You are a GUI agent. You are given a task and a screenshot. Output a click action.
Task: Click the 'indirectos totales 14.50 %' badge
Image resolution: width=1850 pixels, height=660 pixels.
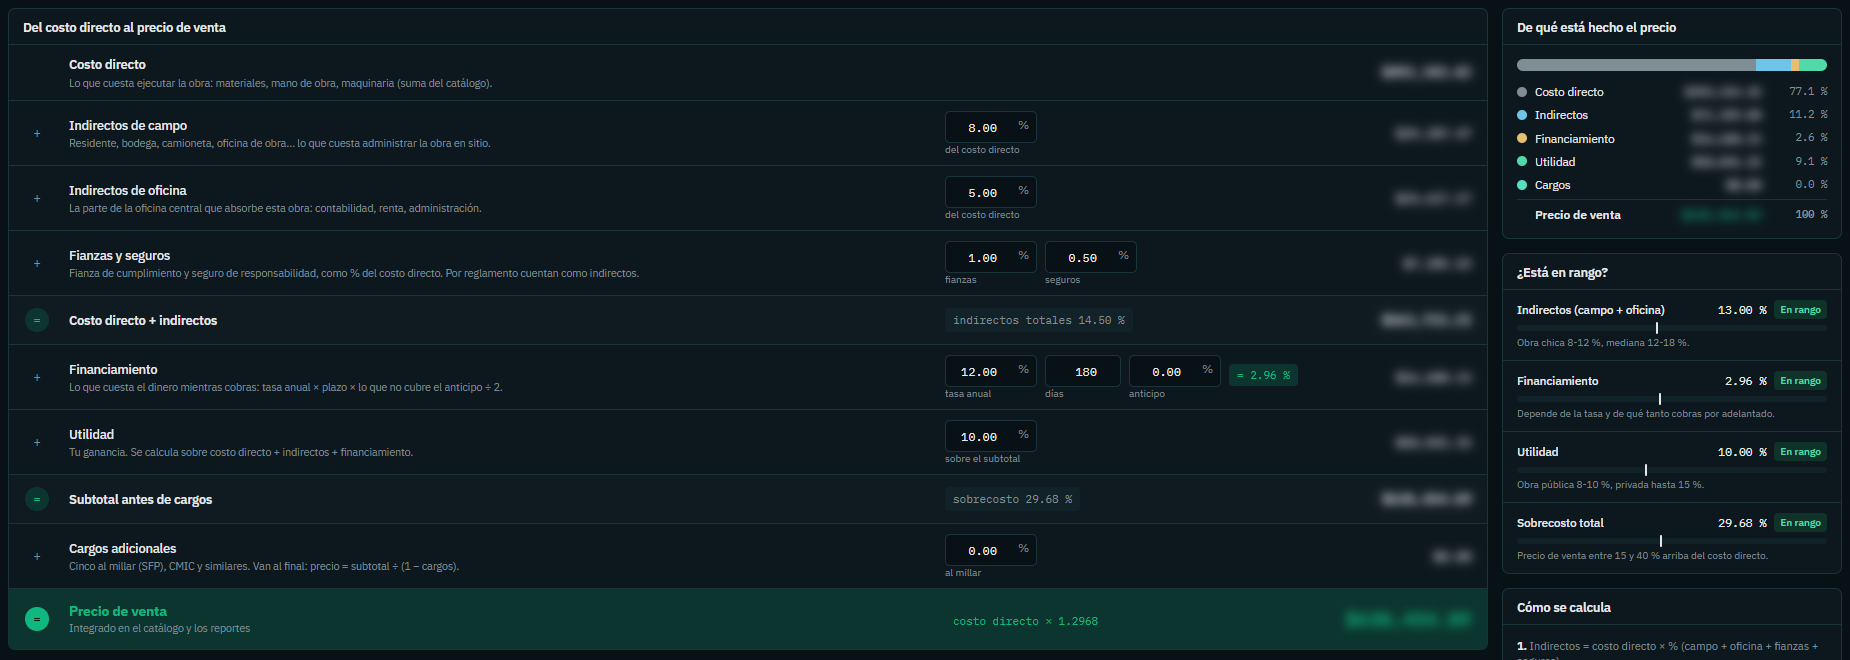(x=1039, y=320)
